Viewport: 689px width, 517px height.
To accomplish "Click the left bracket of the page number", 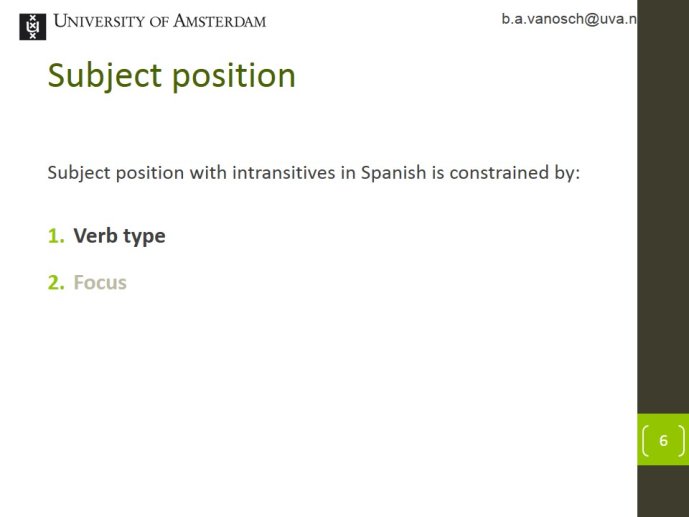I will [x=645, y=440].
